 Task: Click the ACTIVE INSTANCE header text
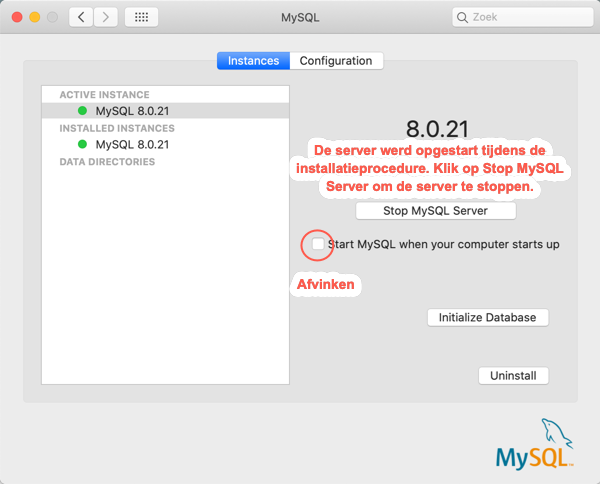click(x=104, y=95)
